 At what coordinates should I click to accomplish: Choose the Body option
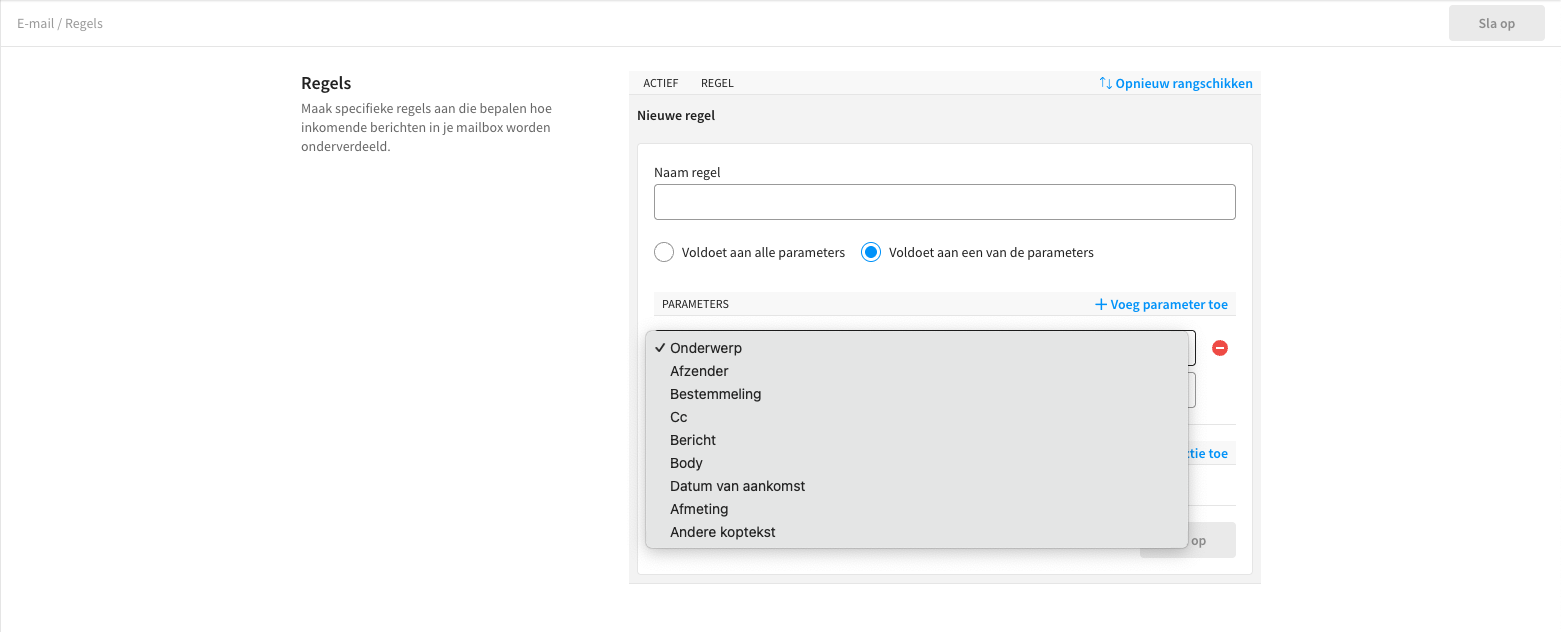point(686,463)
